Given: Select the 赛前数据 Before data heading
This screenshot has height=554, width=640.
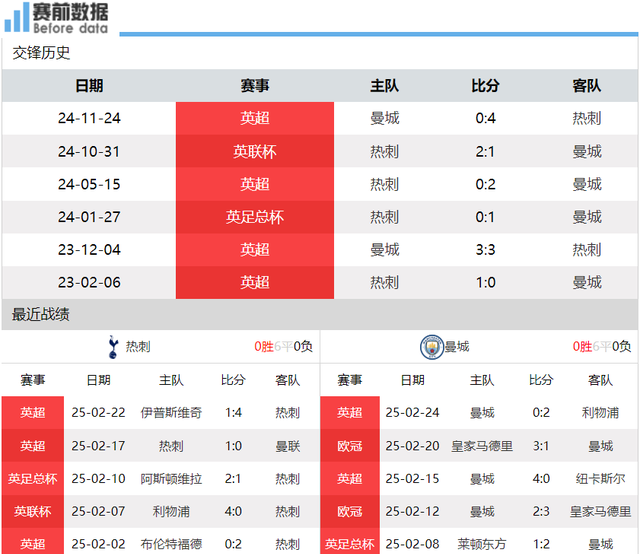Looking at the screenshot, I should point(70,18).
